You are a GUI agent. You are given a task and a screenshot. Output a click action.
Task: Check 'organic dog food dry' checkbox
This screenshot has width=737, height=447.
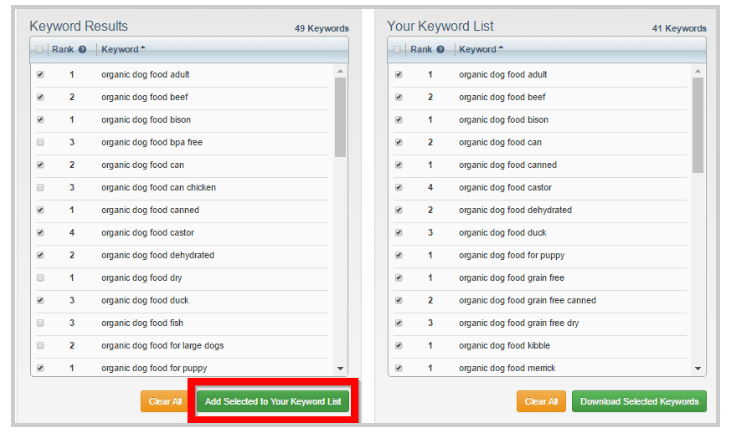coord(40,277)
